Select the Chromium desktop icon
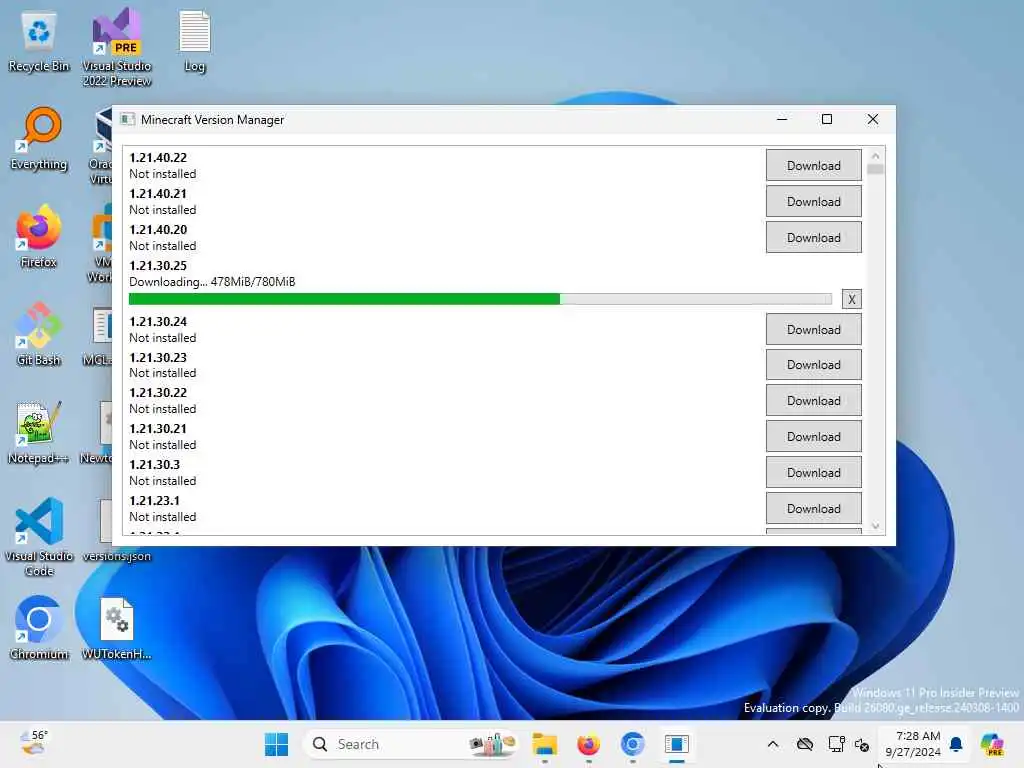 pyautogui.click(x=39, y=629)
